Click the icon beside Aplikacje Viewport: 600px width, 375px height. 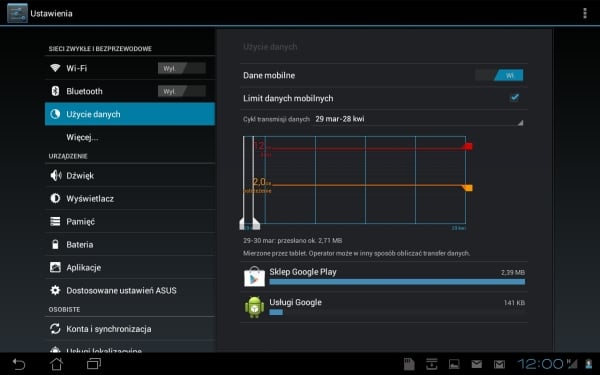click(x=55, y=267)
